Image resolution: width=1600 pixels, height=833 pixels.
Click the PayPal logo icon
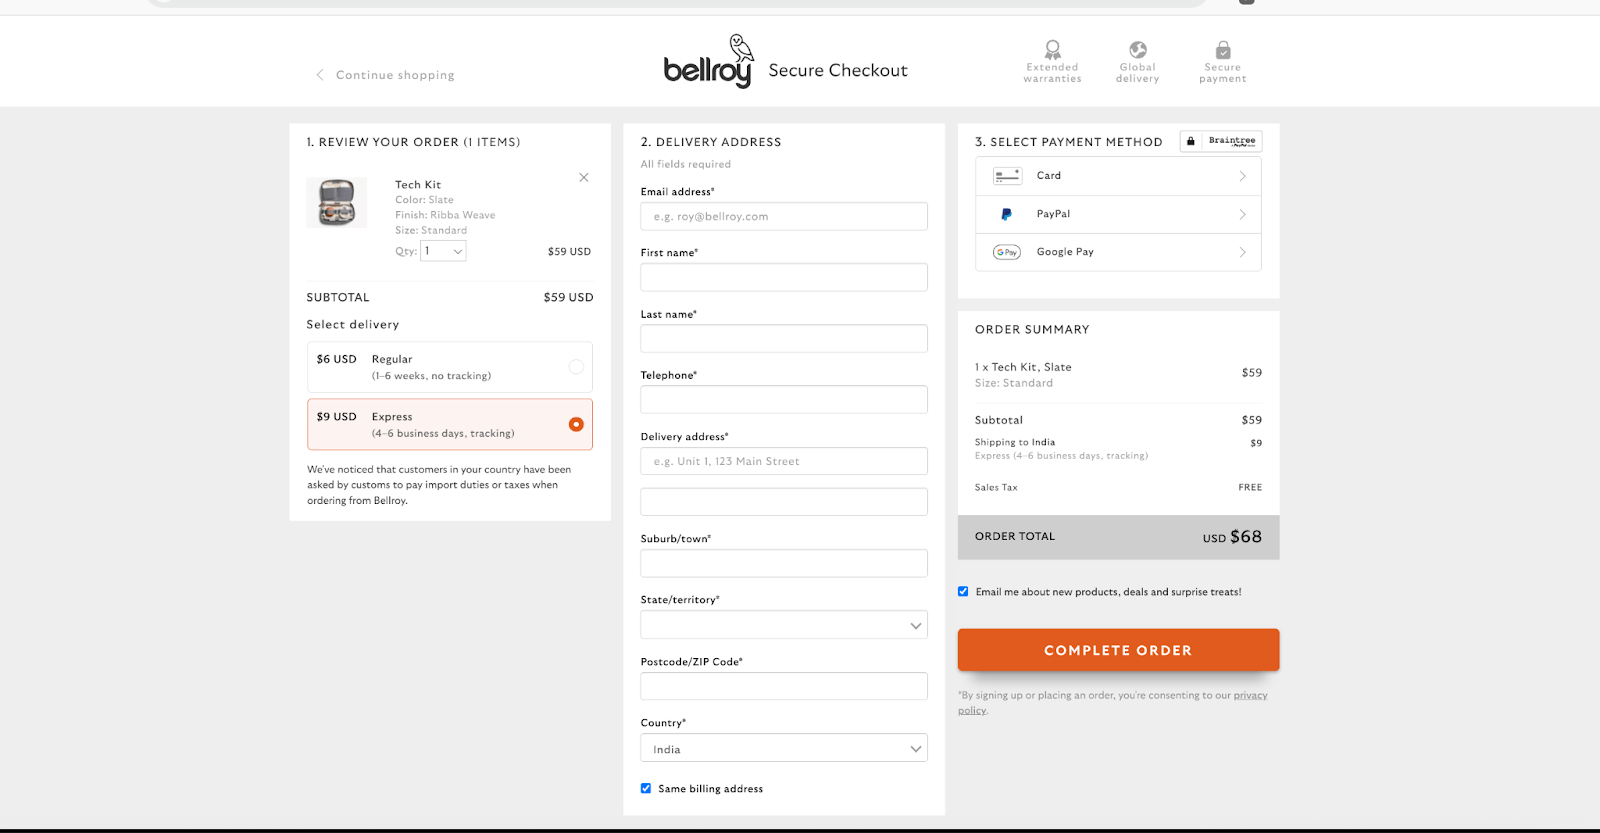pyautogui.click(x=1006, y=214)
